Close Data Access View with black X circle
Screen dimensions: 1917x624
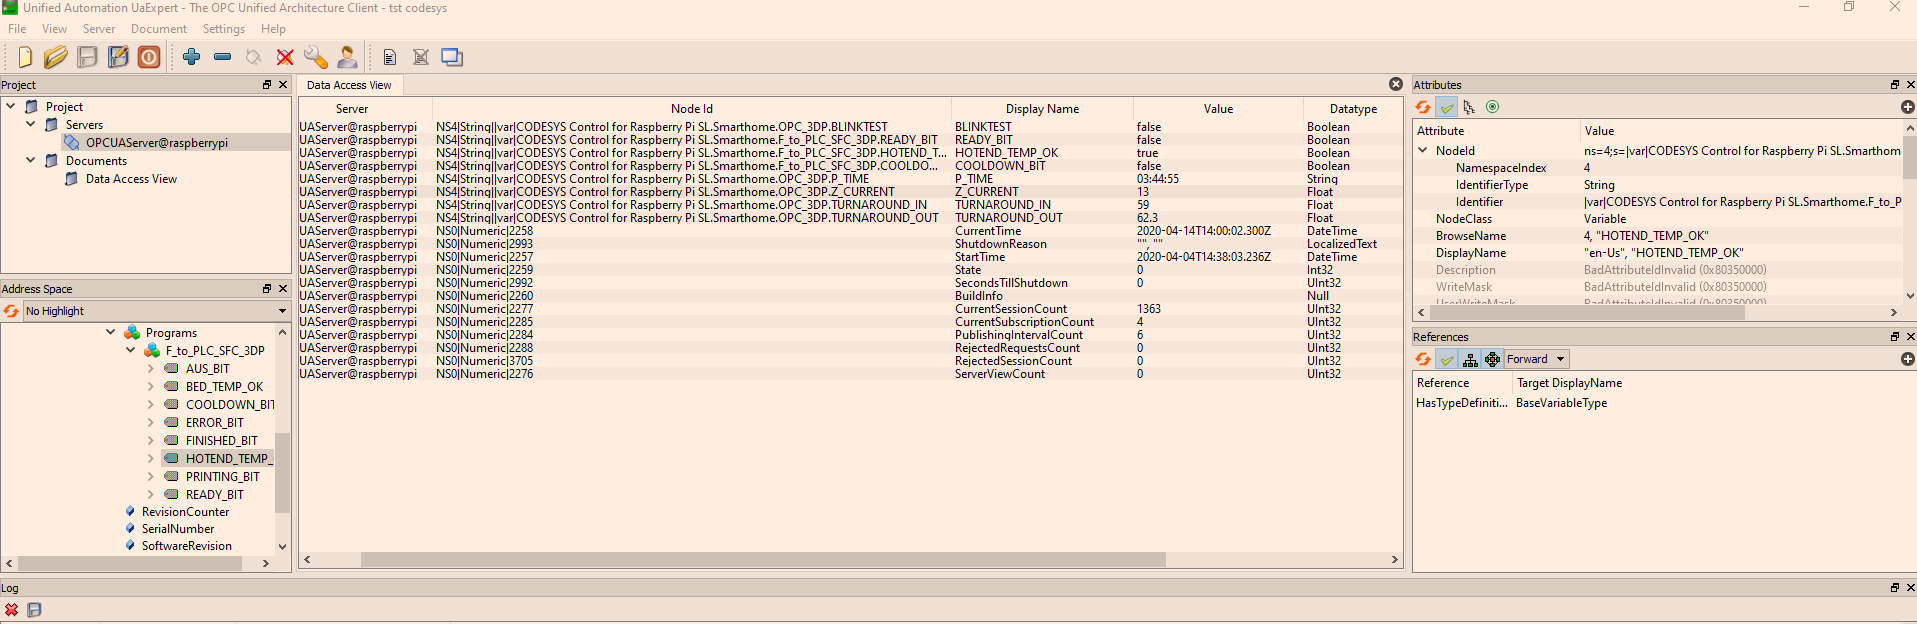1396,84
